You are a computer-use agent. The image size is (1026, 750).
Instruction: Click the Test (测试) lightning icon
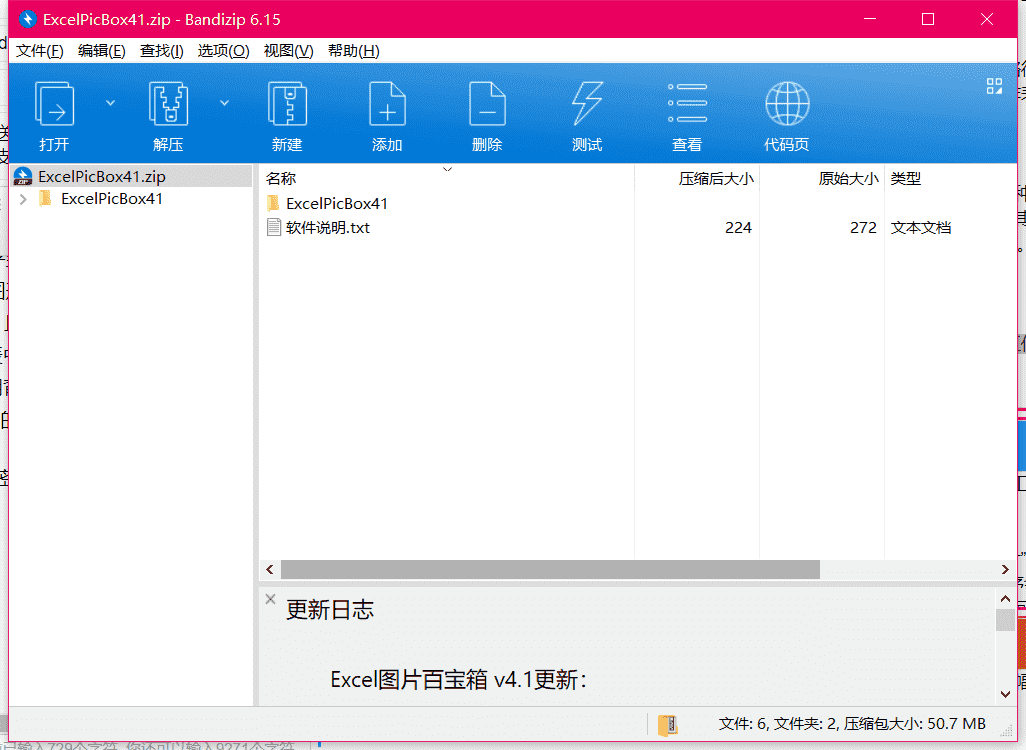pos(587,103)
